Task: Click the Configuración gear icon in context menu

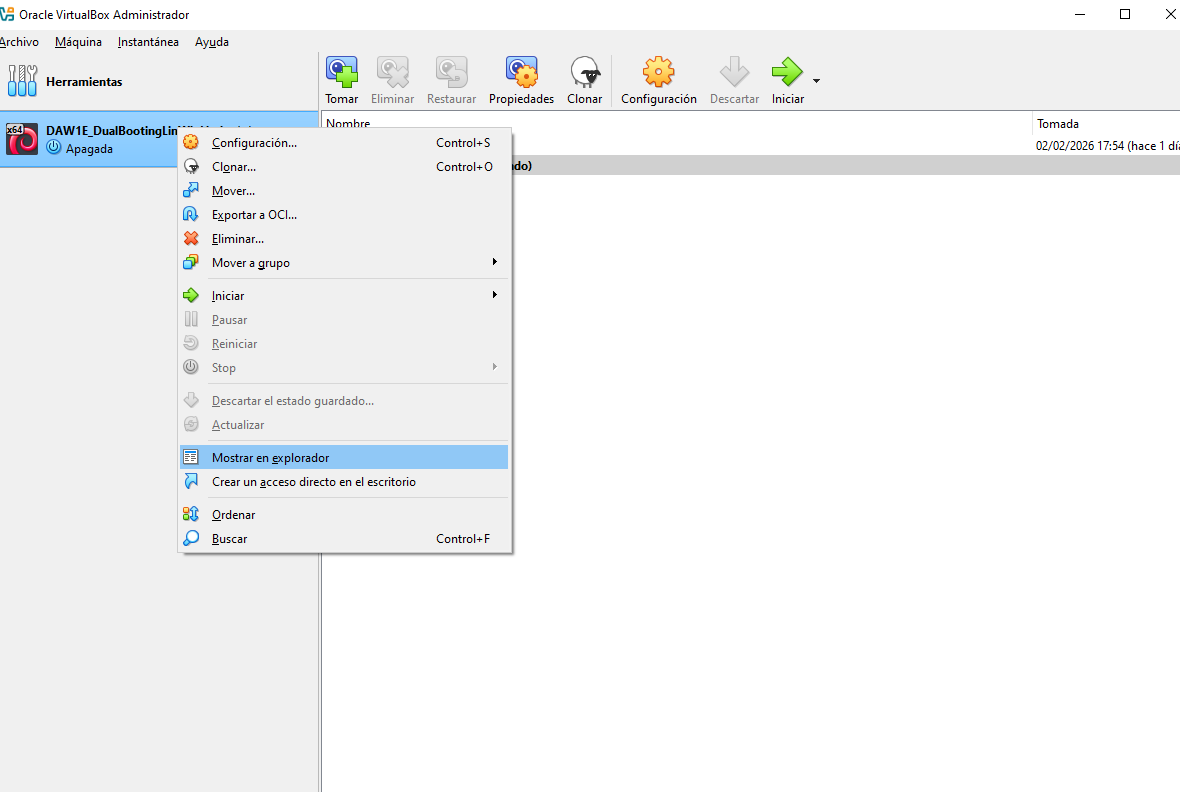Action: (x=191, y=142)
